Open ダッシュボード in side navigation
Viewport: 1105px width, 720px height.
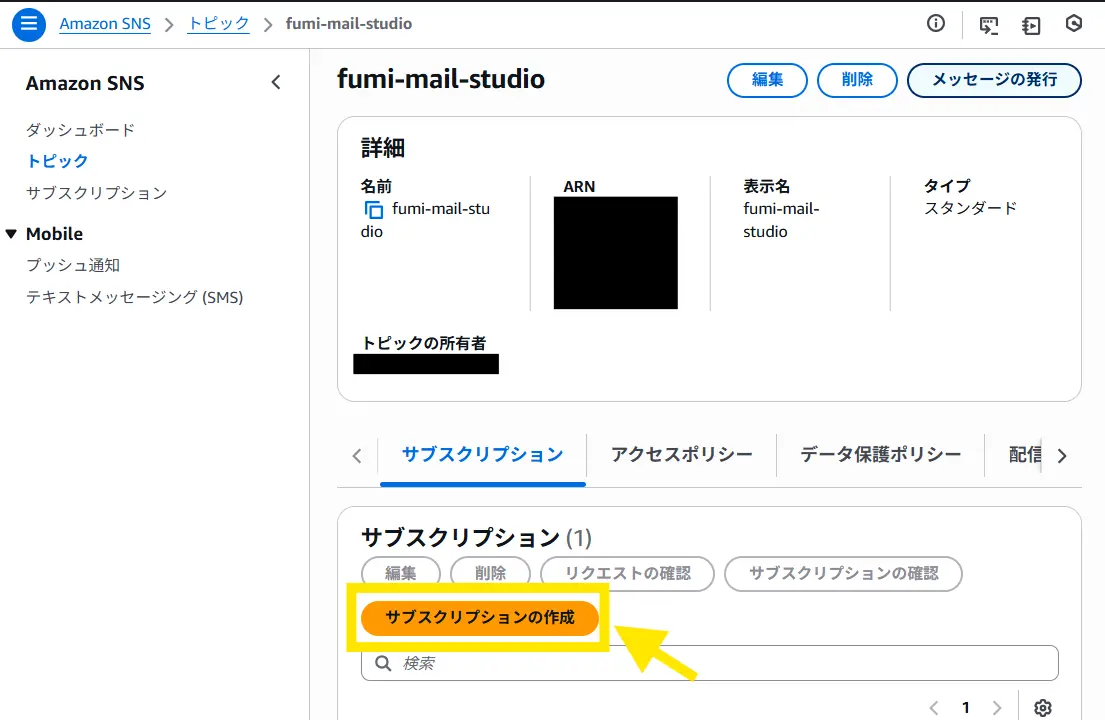(80, 130)
